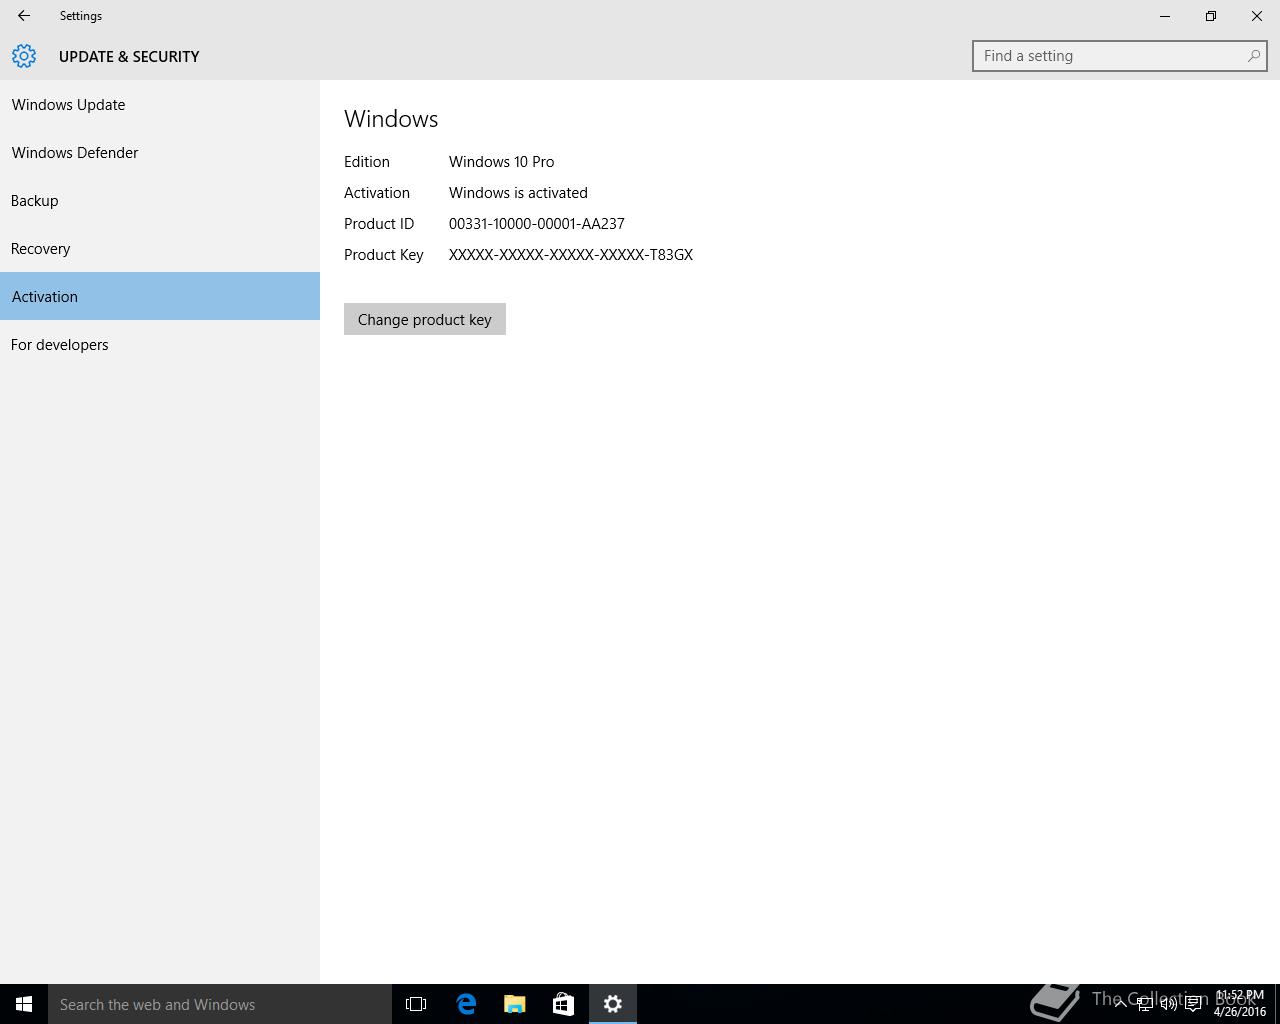Click the Update & Security gear icon
Screen dimensions: 1280x1024
click(x=24, y=56)
